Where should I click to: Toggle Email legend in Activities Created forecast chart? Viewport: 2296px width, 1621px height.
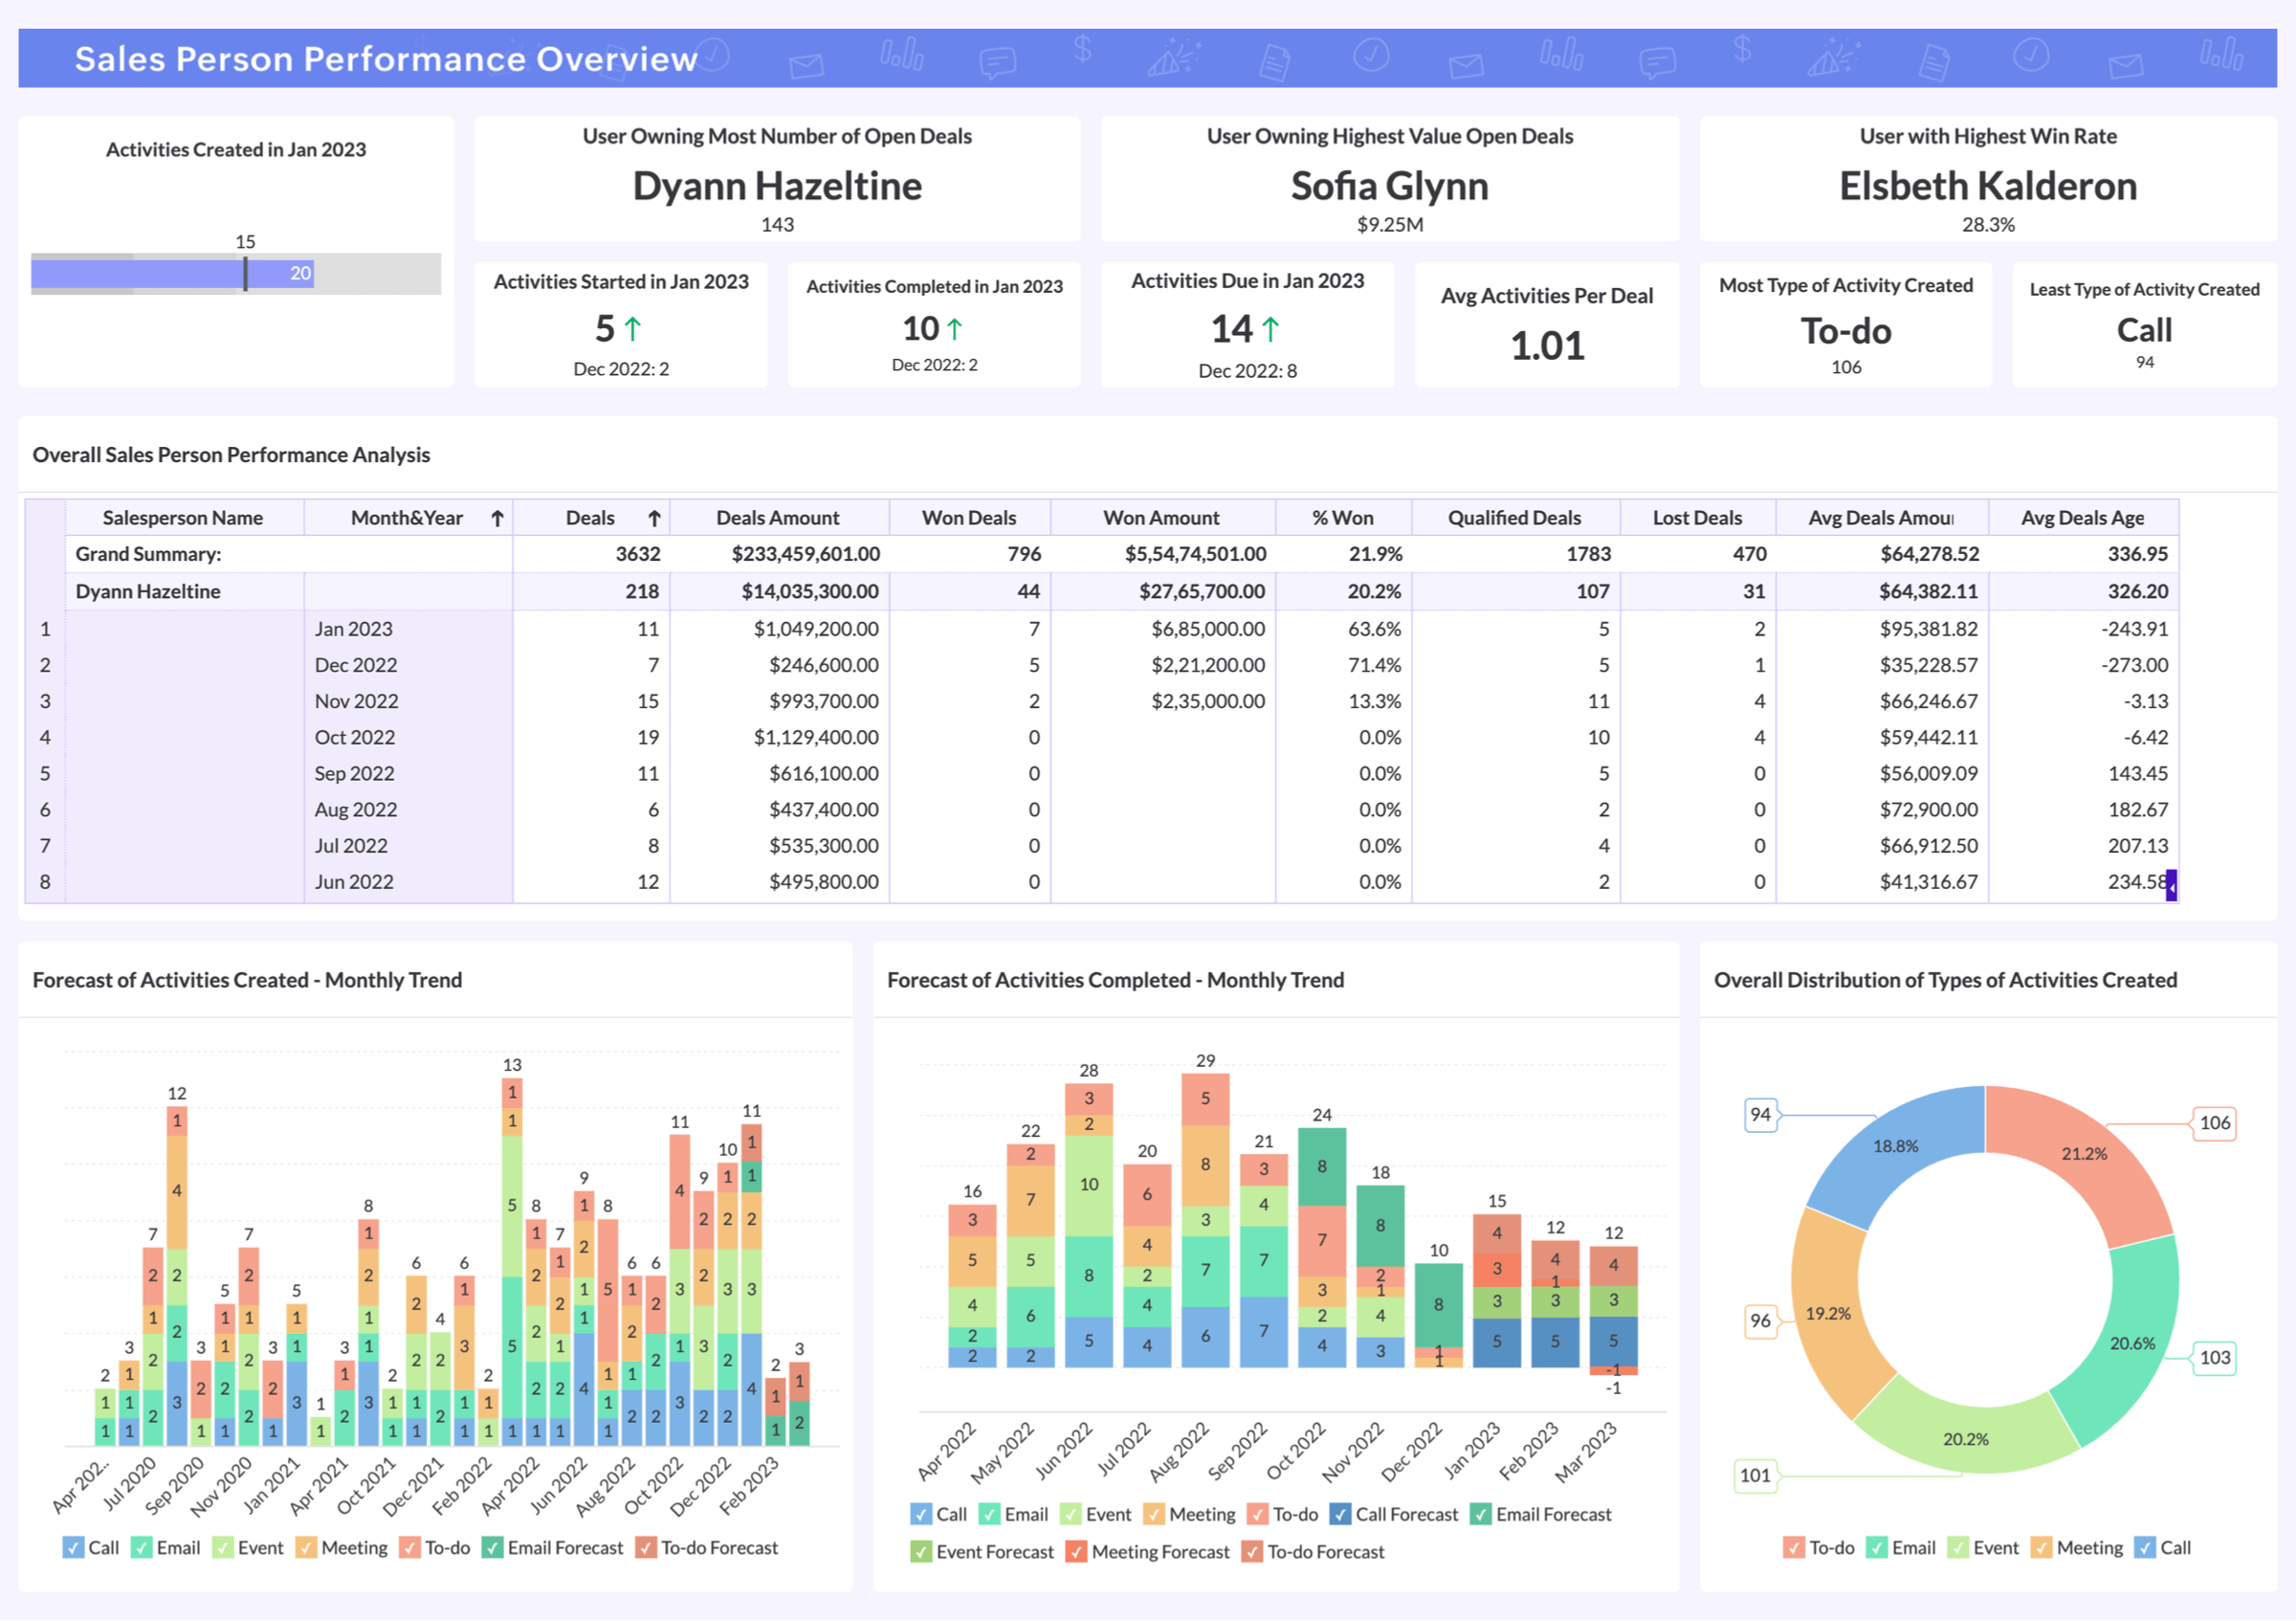(166, 1547)
